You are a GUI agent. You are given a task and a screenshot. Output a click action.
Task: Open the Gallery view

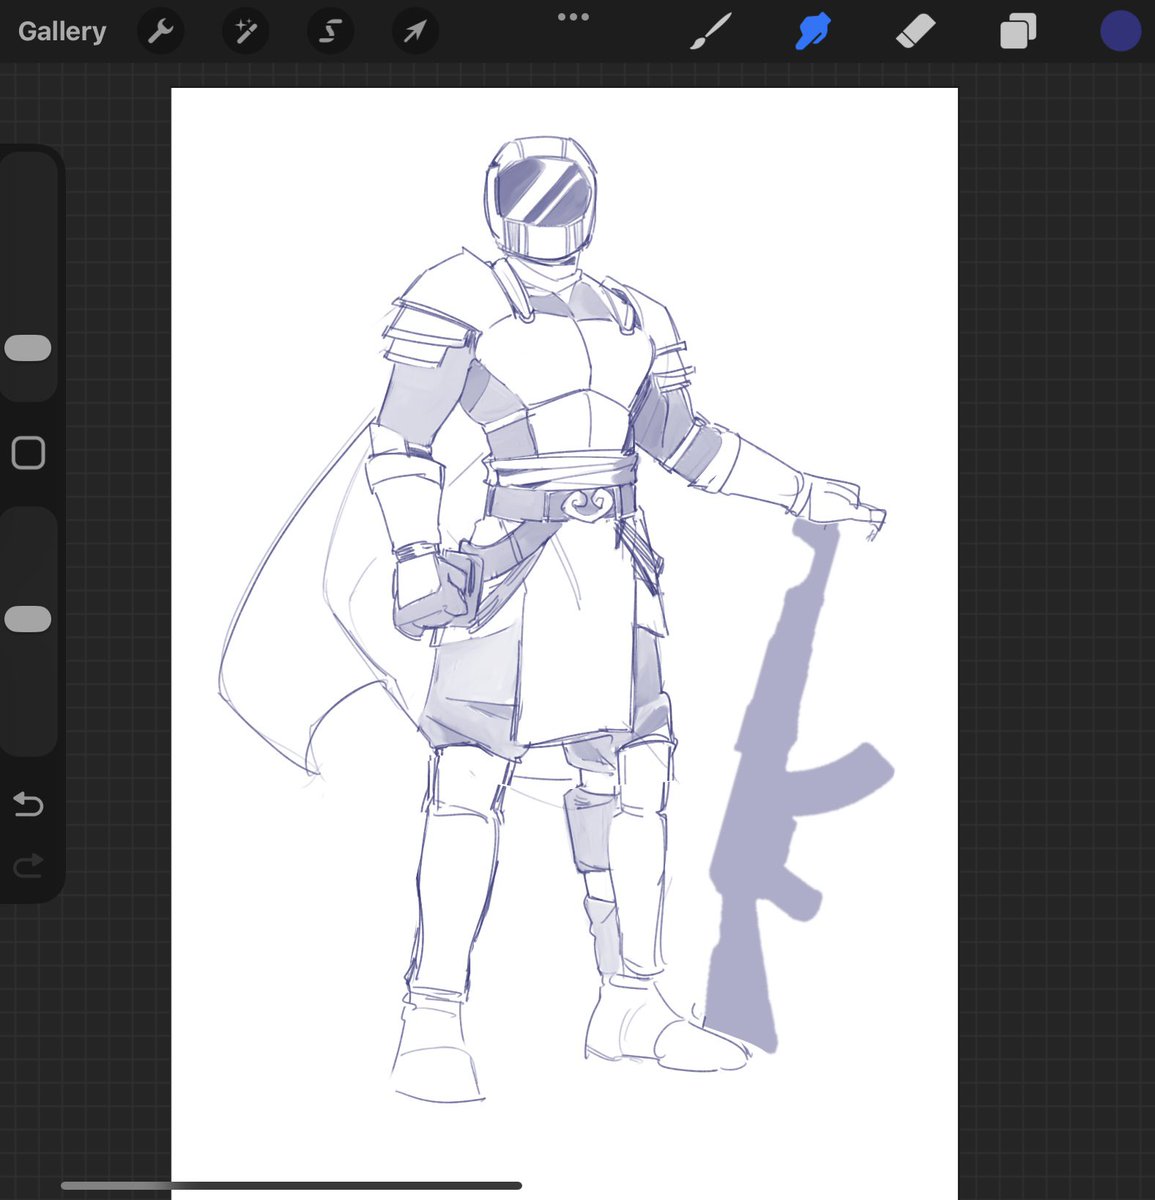point(62,32)
